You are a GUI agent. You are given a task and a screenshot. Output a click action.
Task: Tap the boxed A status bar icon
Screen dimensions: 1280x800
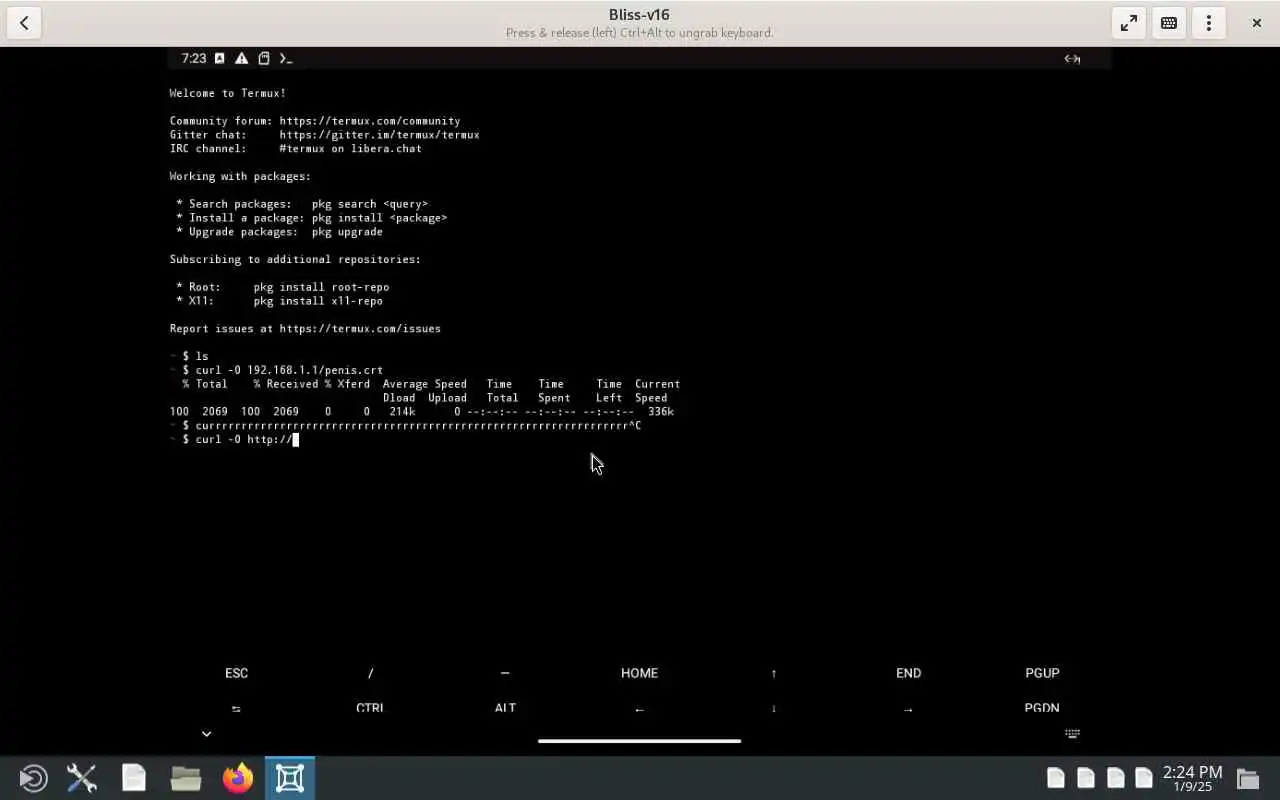(220, 59)
